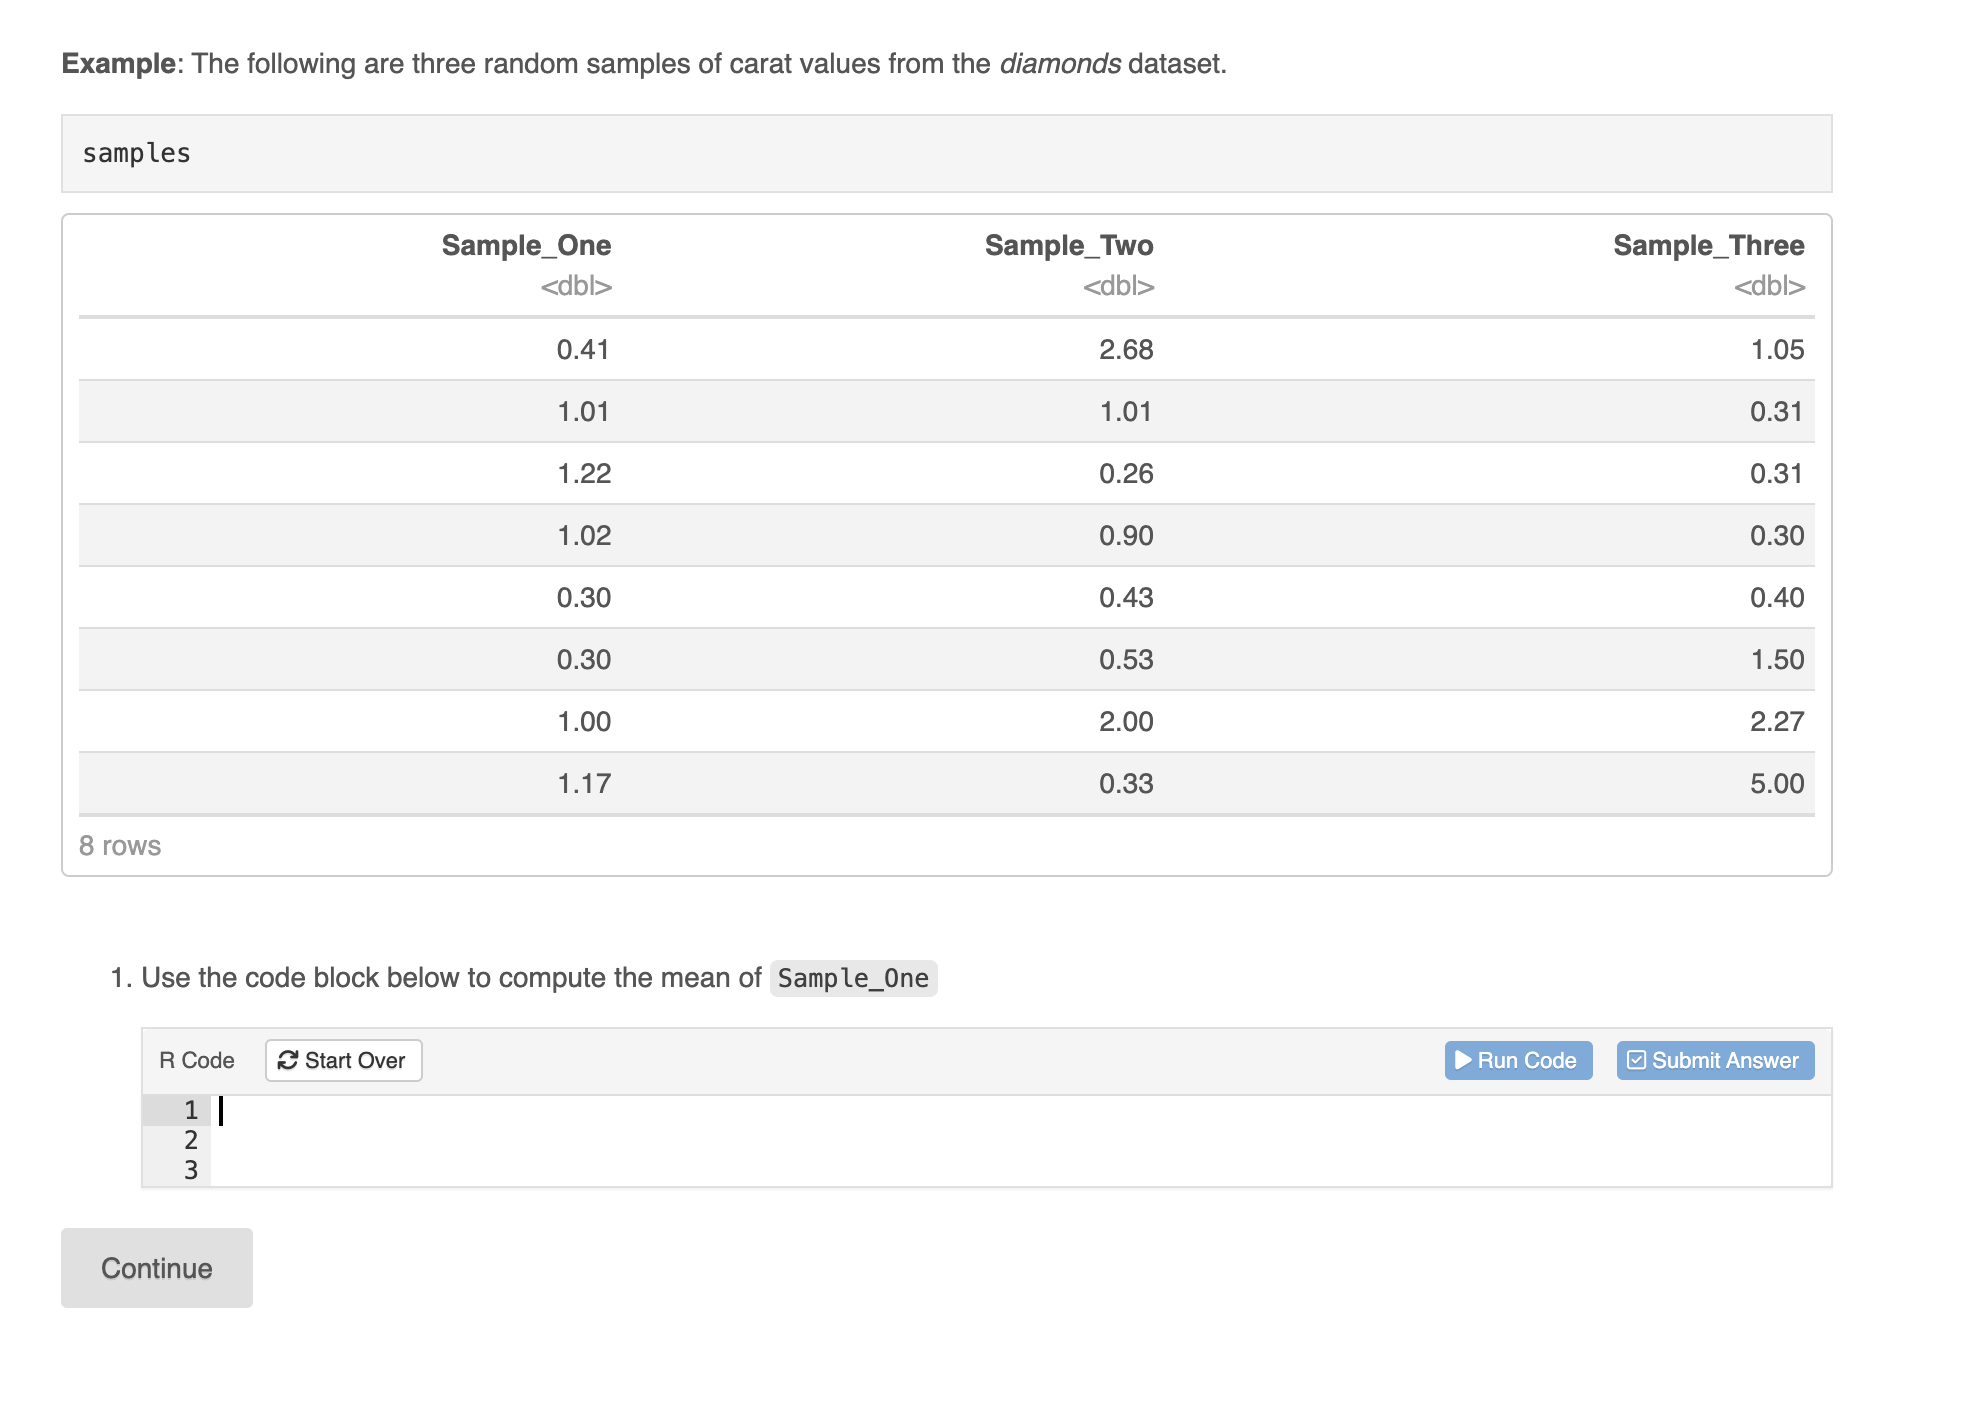Click the Run Code button
Screen dimensions: 1966x1416
1517,1060
